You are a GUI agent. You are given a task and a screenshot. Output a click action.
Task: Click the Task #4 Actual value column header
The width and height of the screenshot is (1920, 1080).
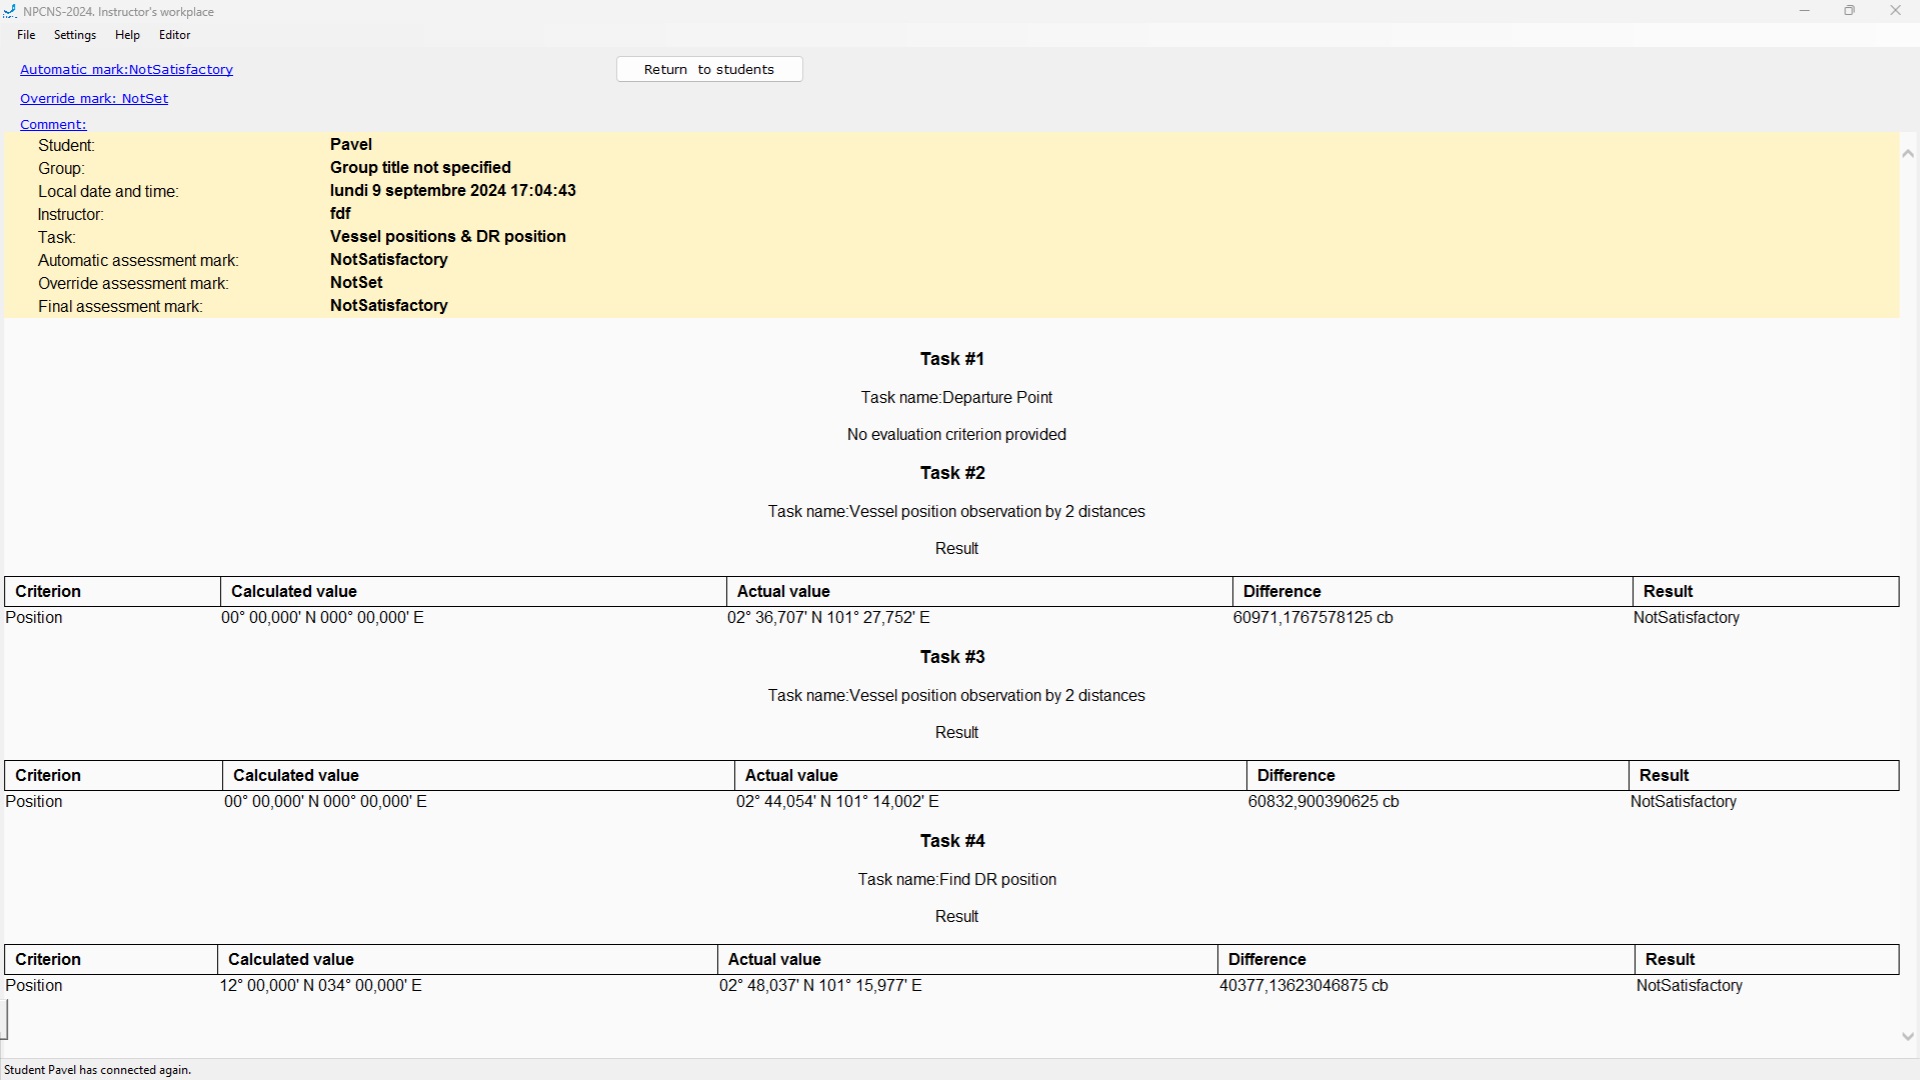pos(774,960)
